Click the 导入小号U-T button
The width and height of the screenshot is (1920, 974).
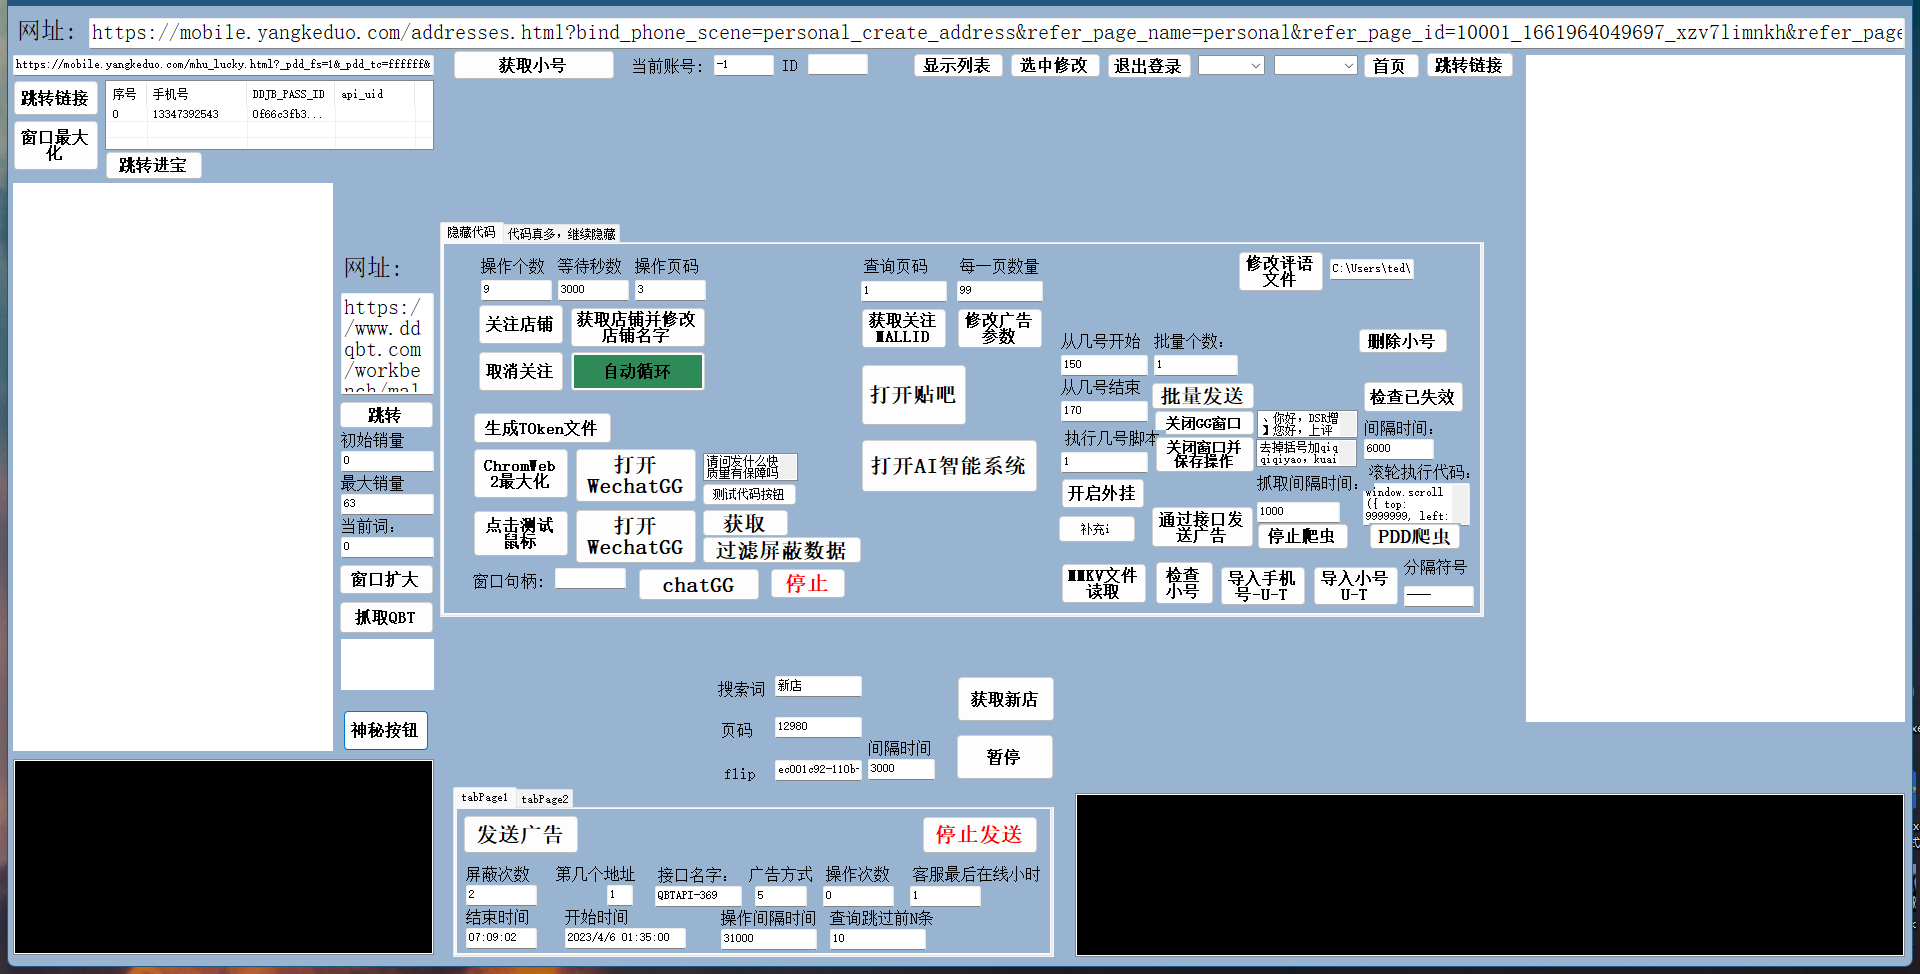(1355, 585)
